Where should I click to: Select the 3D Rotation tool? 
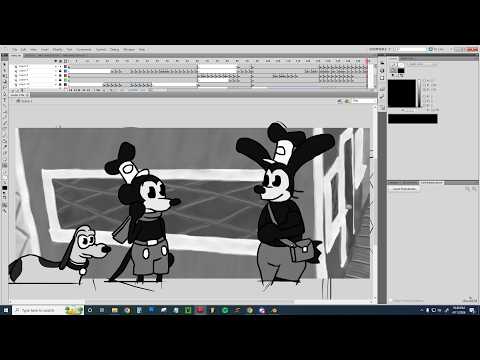tap(4, 82)
